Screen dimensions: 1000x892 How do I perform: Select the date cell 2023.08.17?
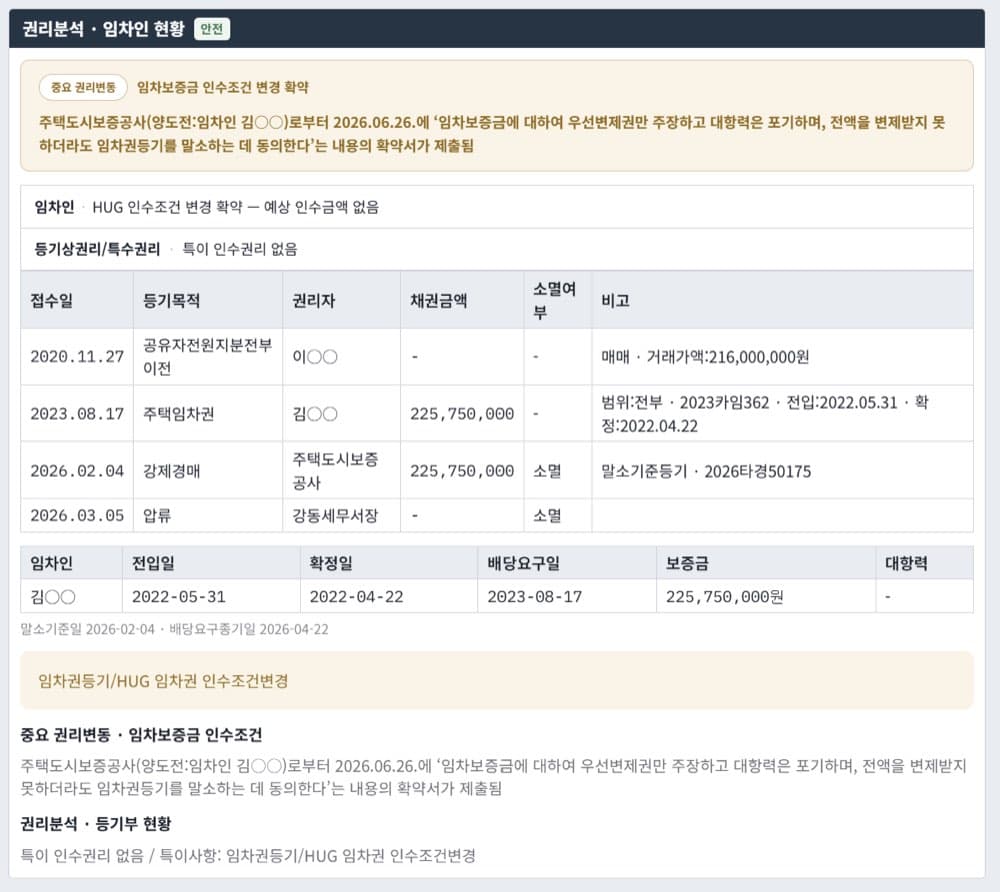(77, 414)
